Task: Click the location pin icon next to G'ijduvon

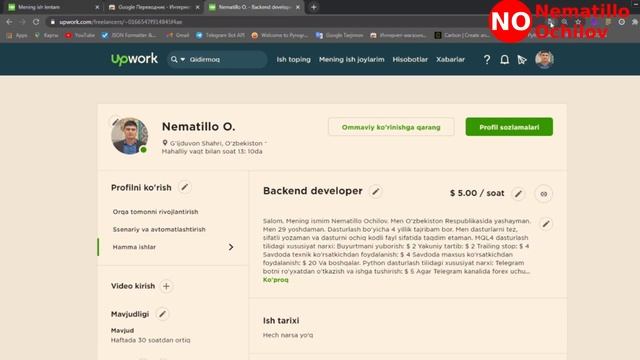Action: point(165,143)
